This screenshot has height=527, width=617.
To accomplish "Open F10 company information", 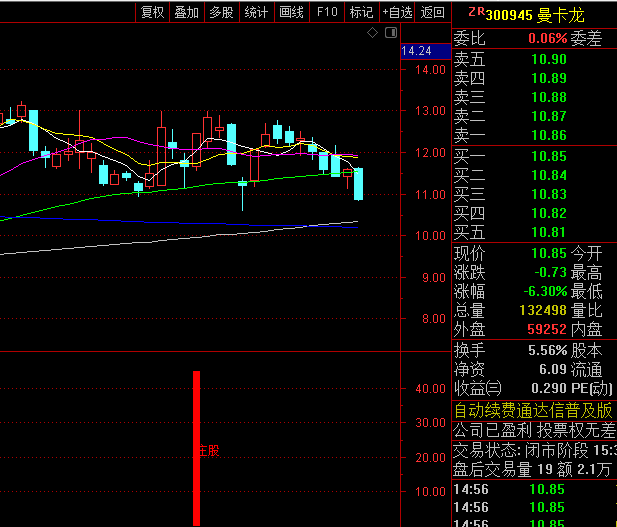I will click(327, 12).
